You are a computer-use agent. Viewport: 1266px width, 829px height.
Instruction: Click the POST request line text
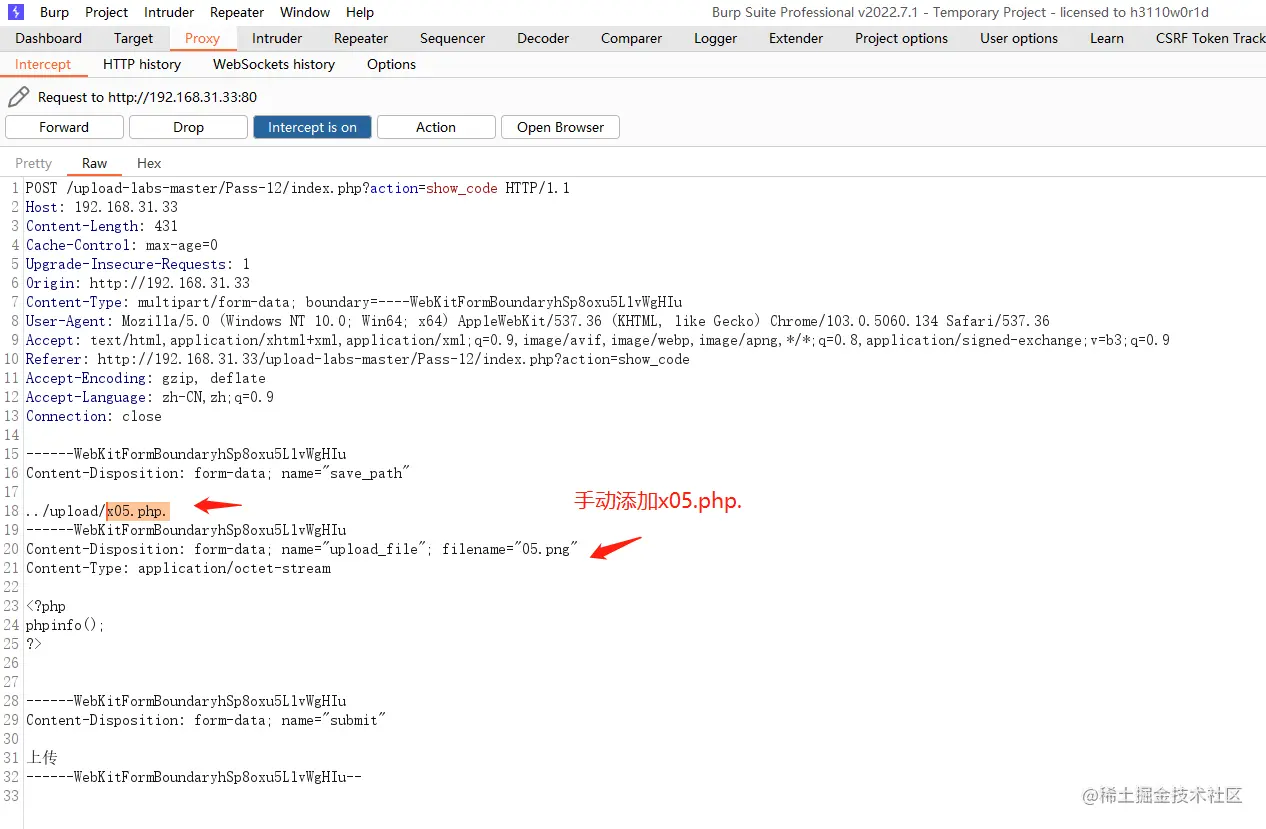(298, 188)
